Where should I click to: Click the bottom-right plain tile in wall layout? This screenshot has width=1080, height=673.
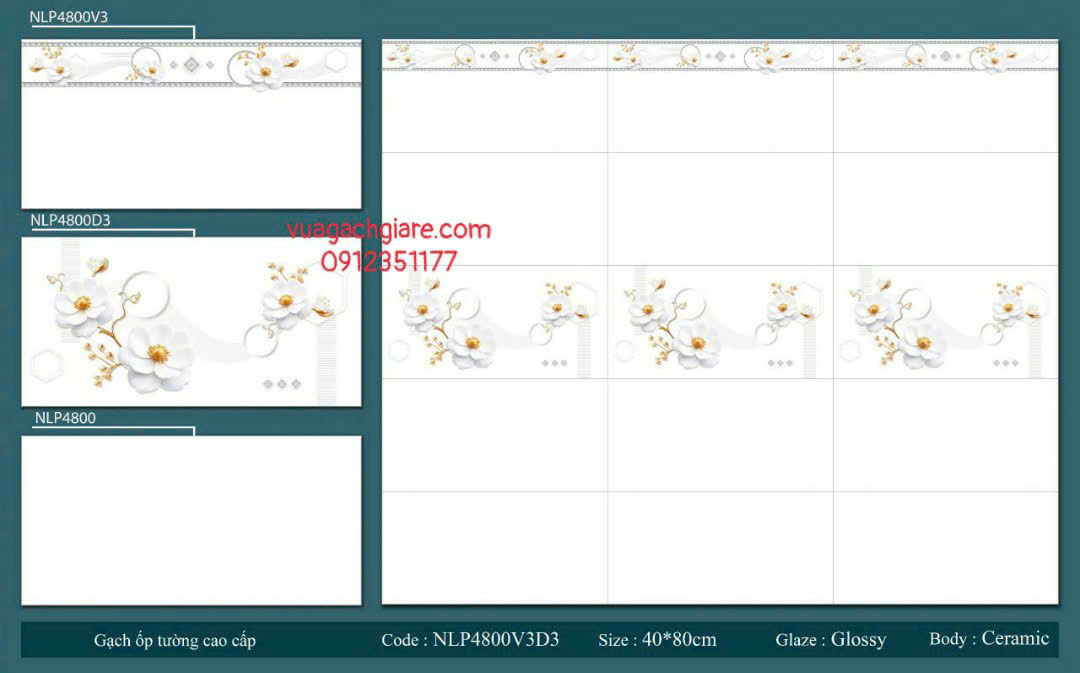coord(945,547)
